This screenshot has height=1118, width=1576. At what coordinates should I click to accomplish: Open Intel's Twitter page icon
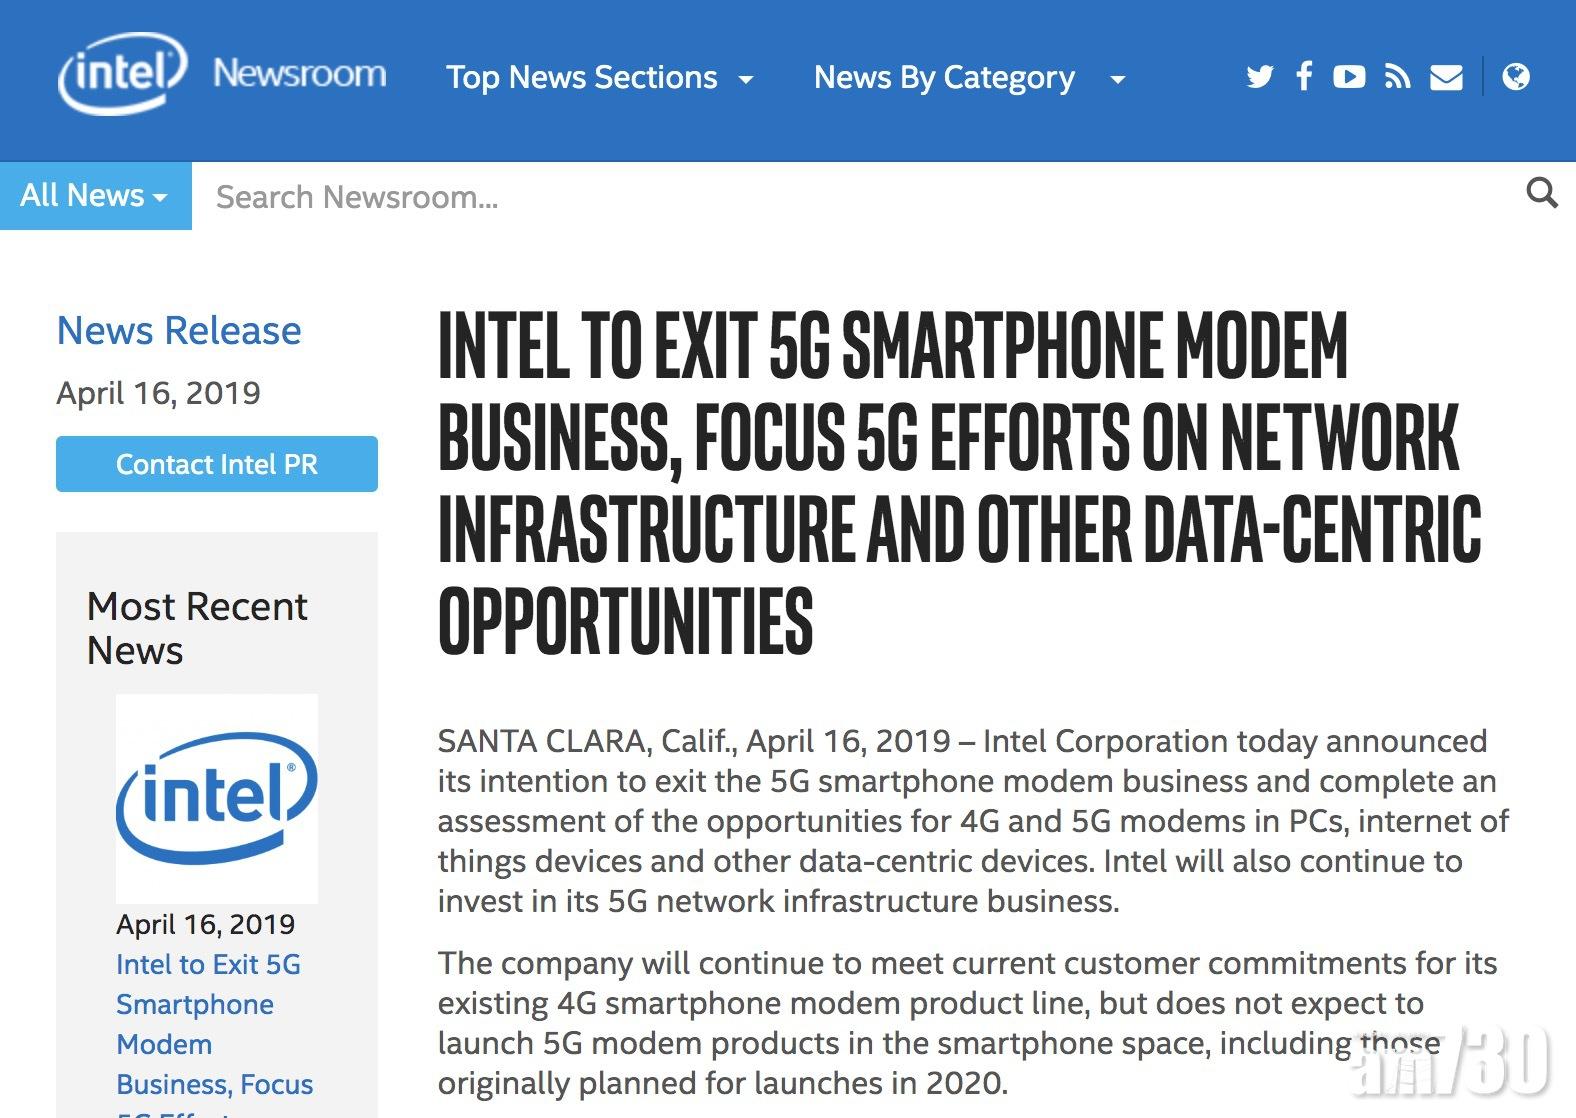1260,77
